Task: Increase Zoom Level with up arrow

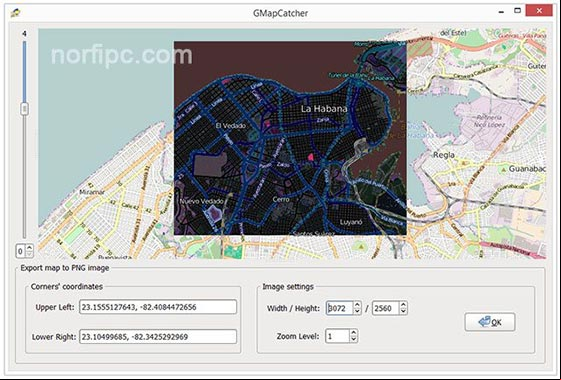Action: (x=353, y=333)
